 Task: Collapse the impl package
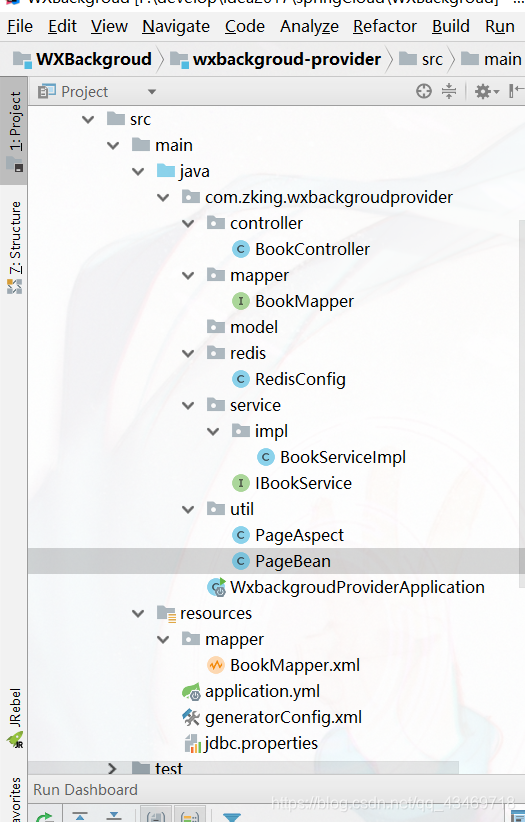coord(213,431)
